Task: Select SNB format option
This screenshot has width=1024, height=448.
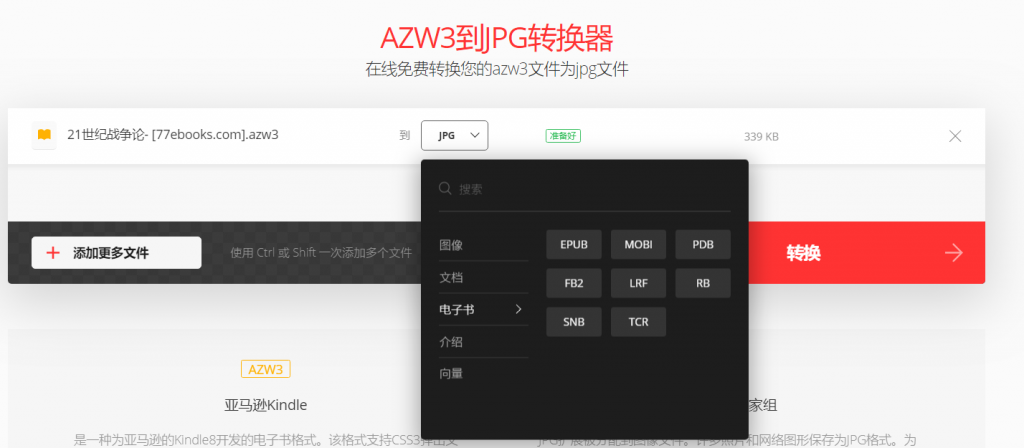Action: 574,322
